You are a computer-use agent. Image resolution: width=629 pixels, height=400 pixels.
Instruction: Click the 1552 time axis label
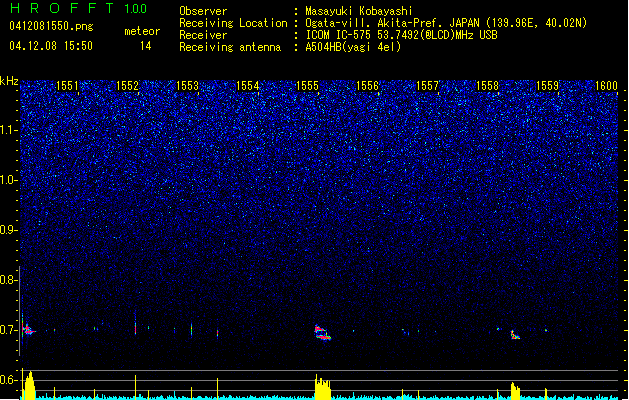tap(127, 86)
